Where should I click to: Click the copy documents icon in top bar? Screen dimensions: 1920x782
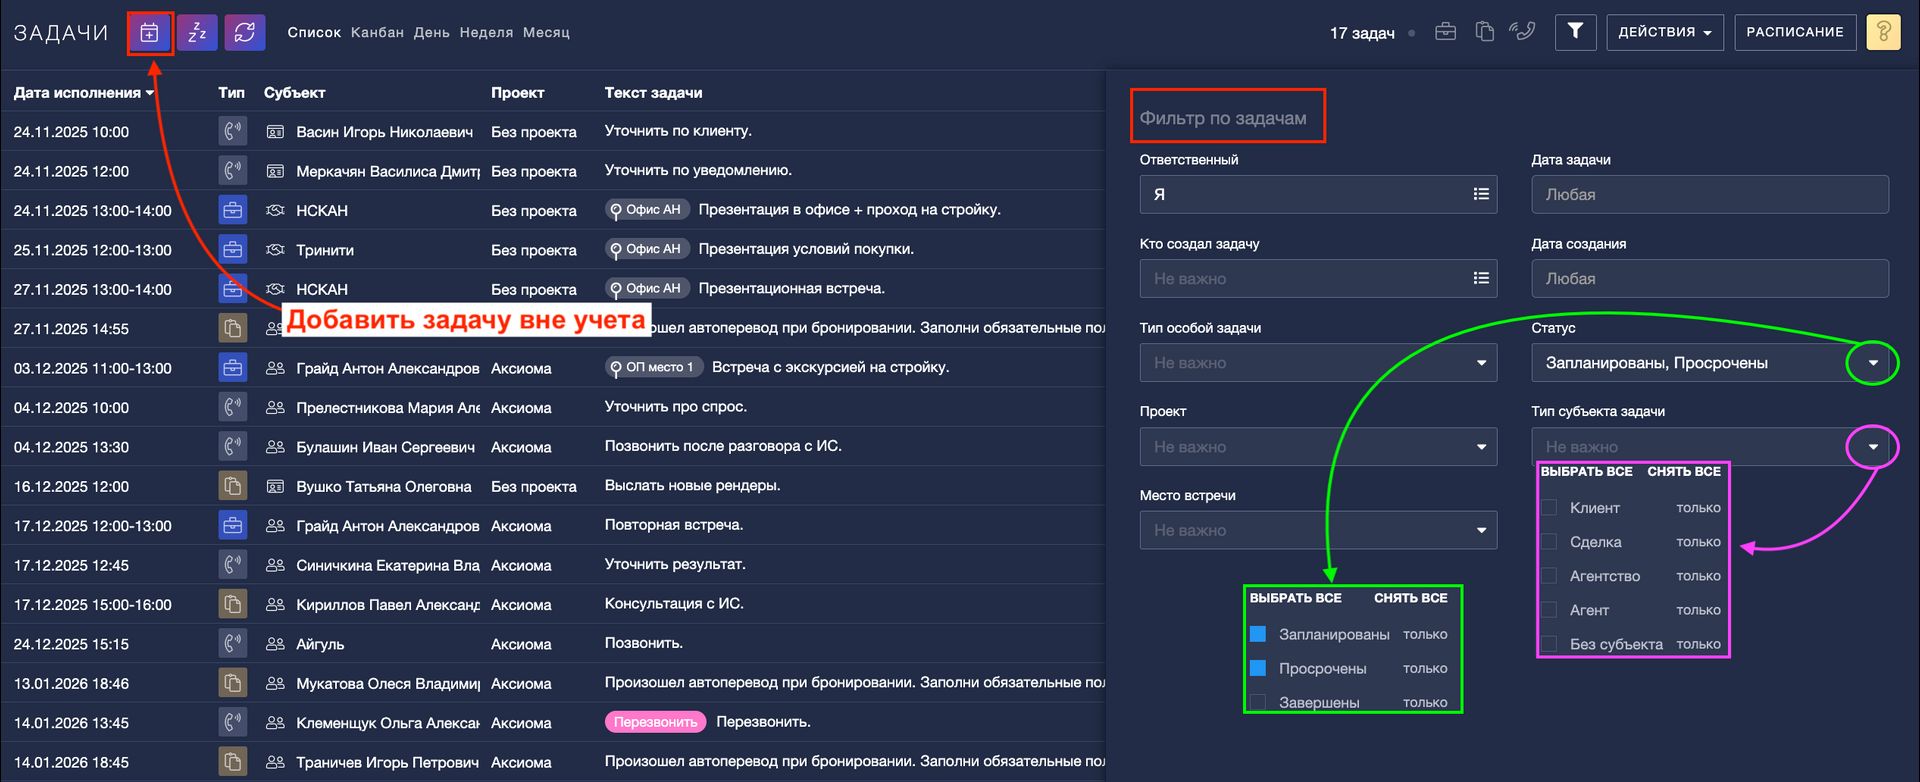click(x=1485, y=32)
